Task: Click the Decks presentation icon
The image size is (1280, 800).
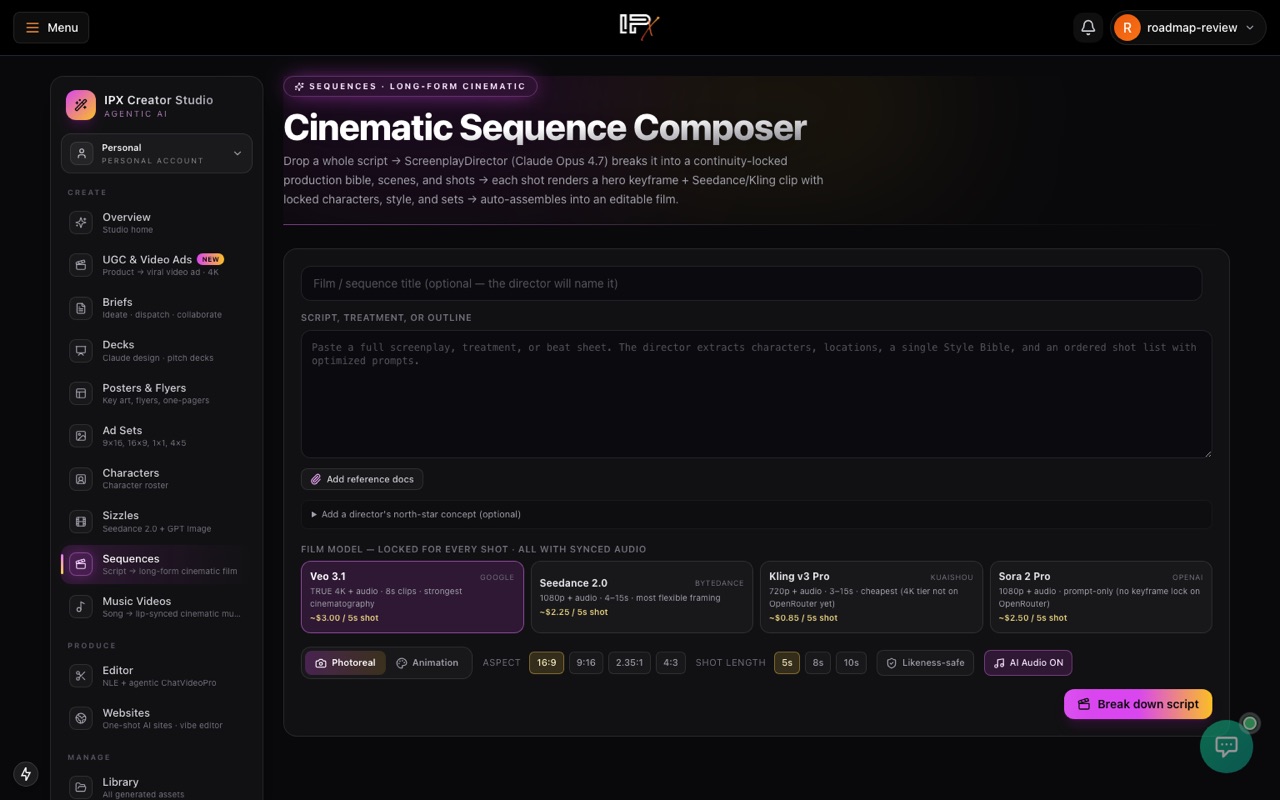Action: 81,350
